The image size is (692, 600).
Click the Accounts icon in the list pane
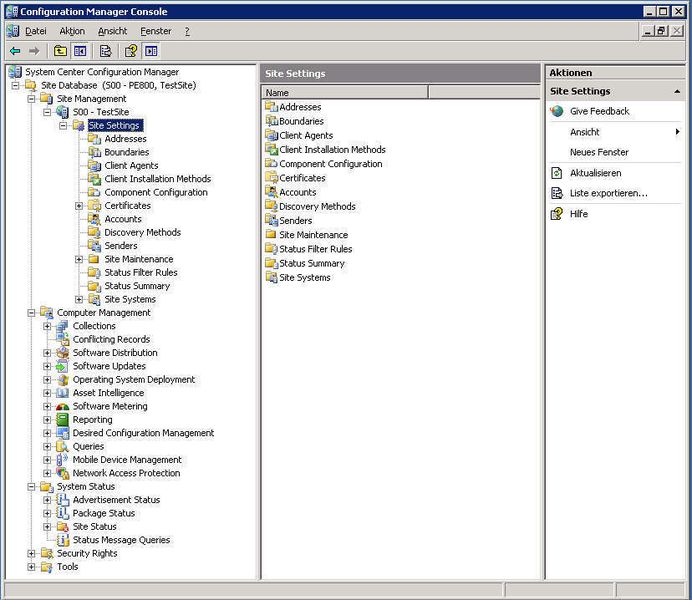(271, 191)
